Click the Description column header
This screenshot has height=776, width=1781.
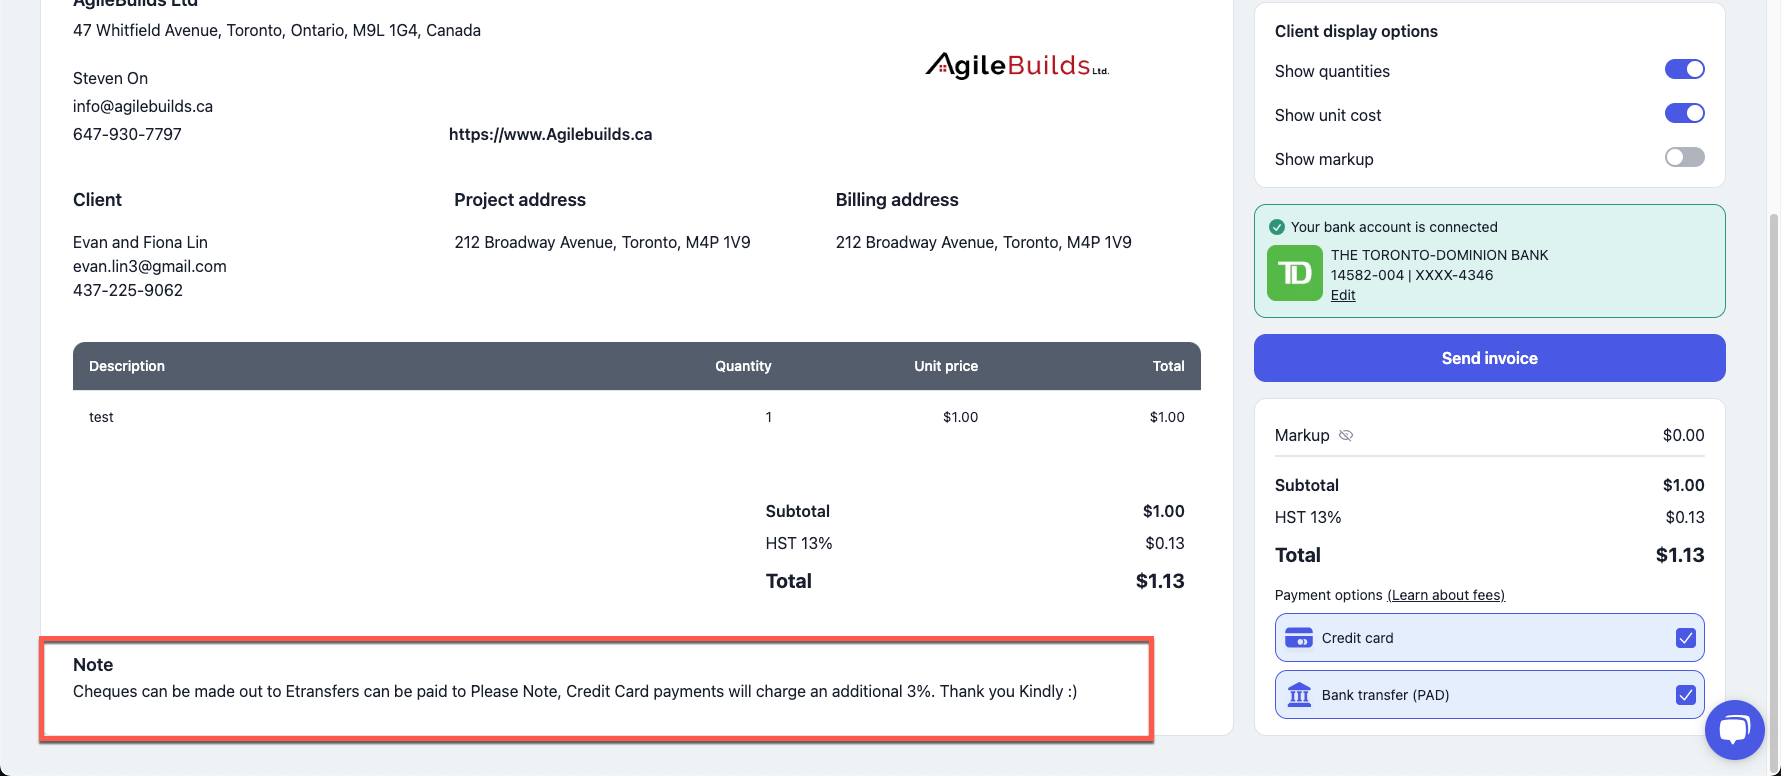[127, 366]
